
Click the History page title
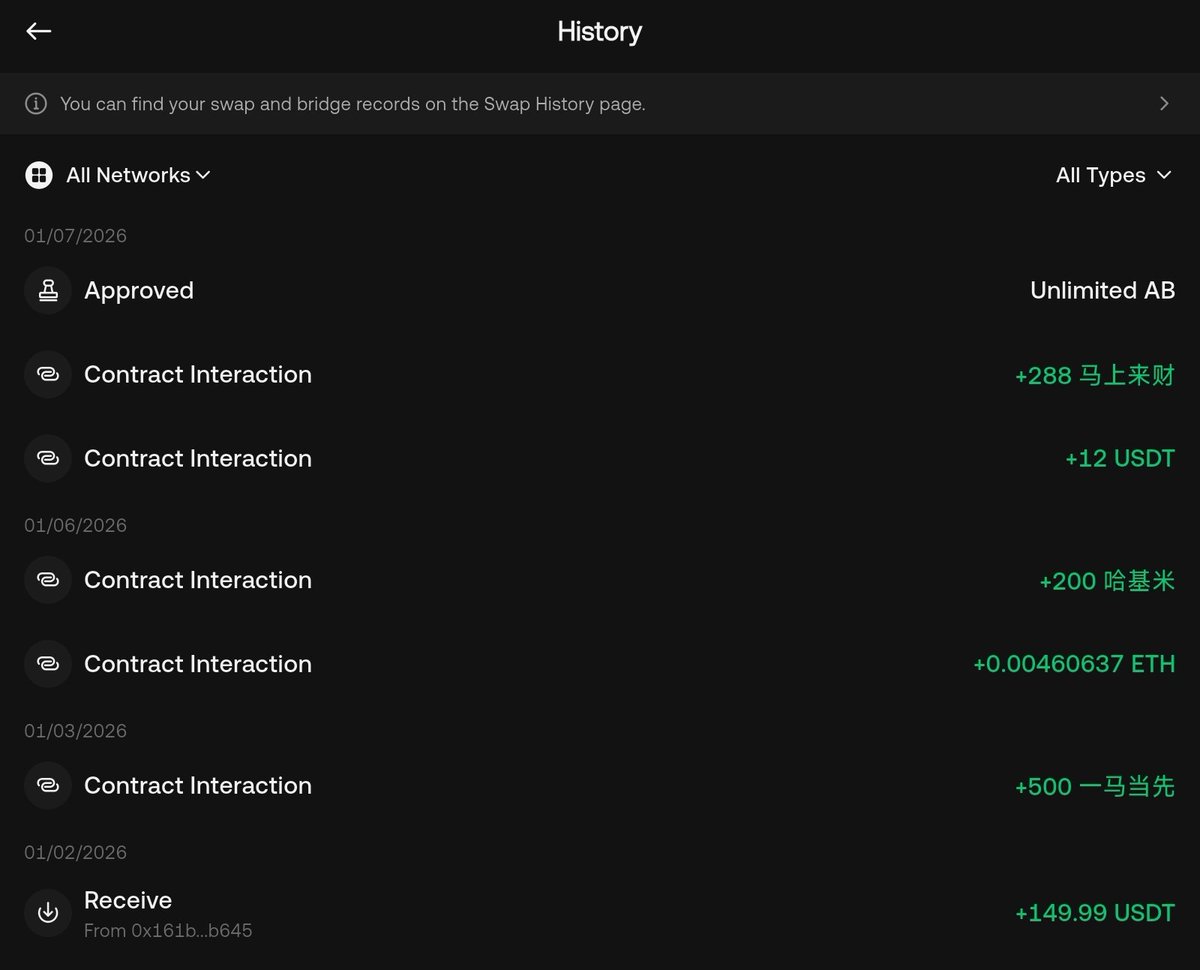point(600,32)
